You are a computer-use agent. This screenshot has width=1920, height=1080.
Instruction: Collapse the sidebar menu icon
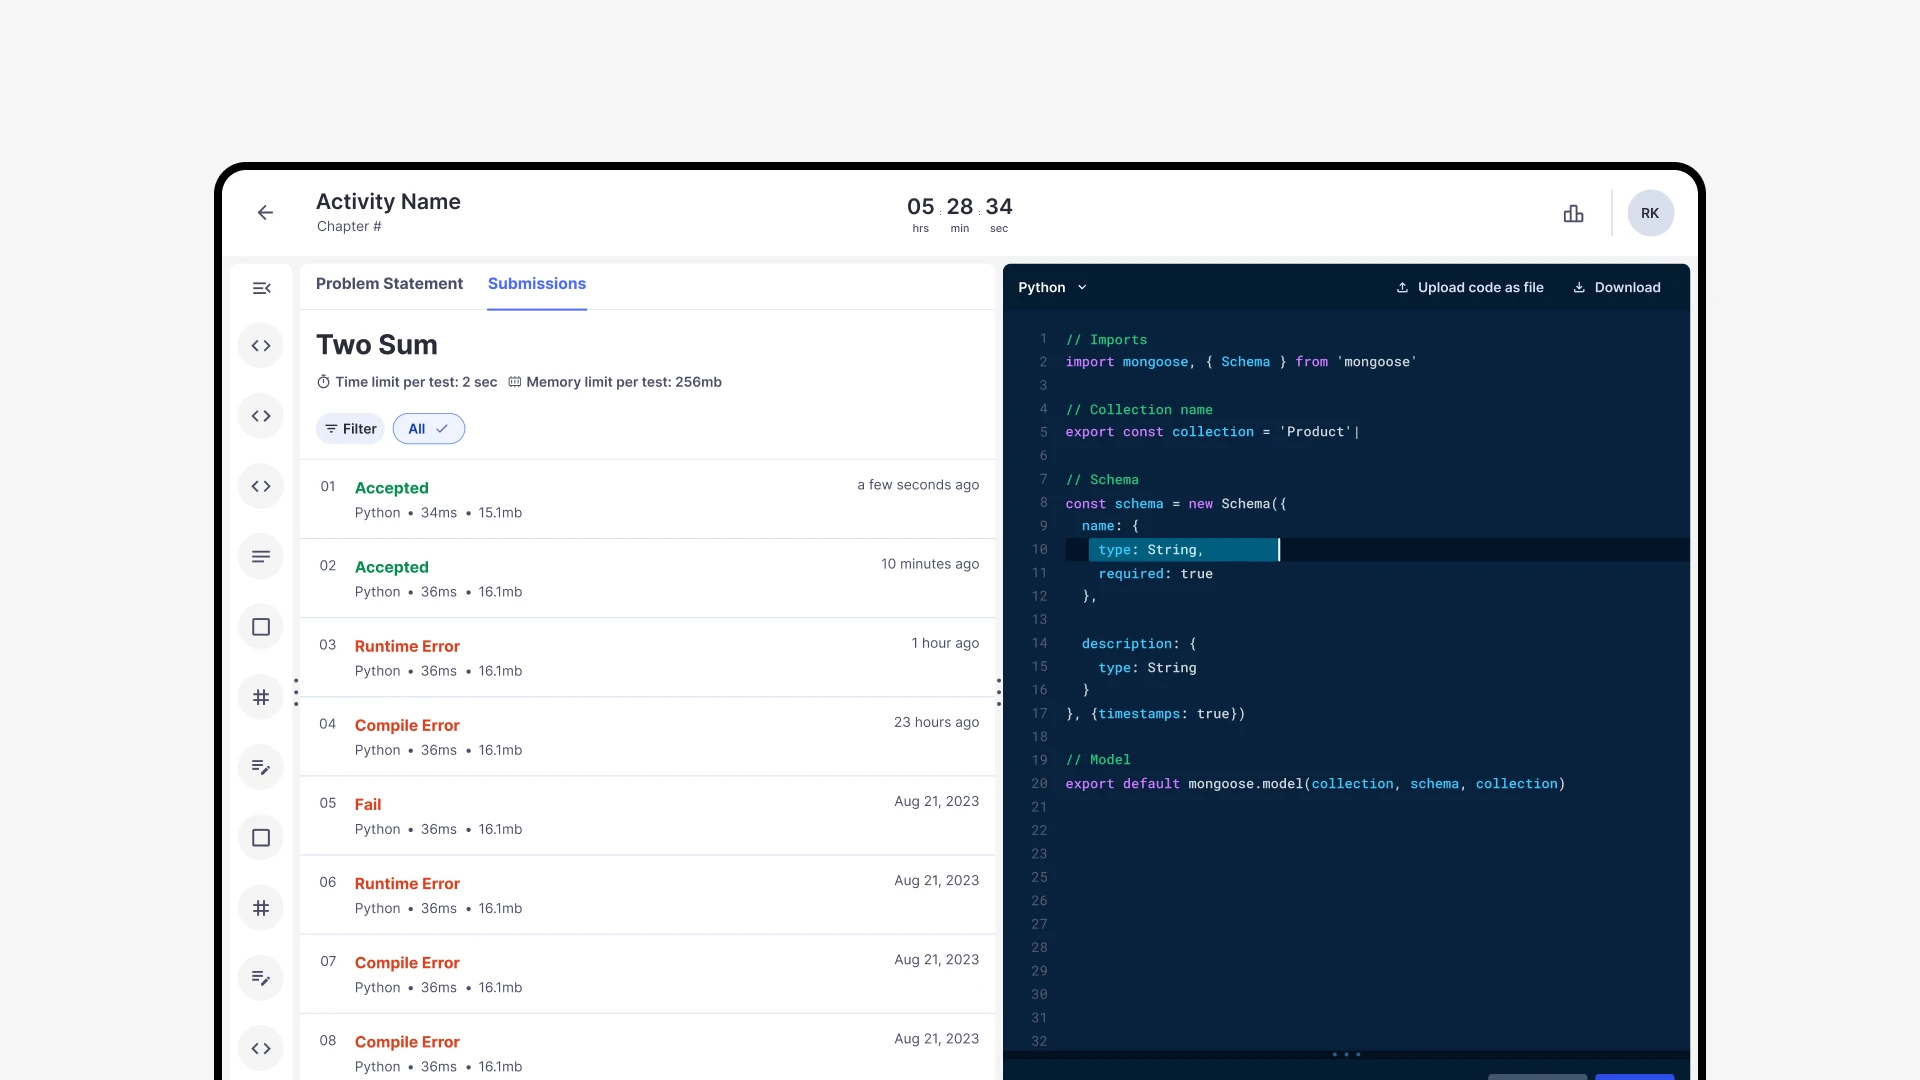261,288
